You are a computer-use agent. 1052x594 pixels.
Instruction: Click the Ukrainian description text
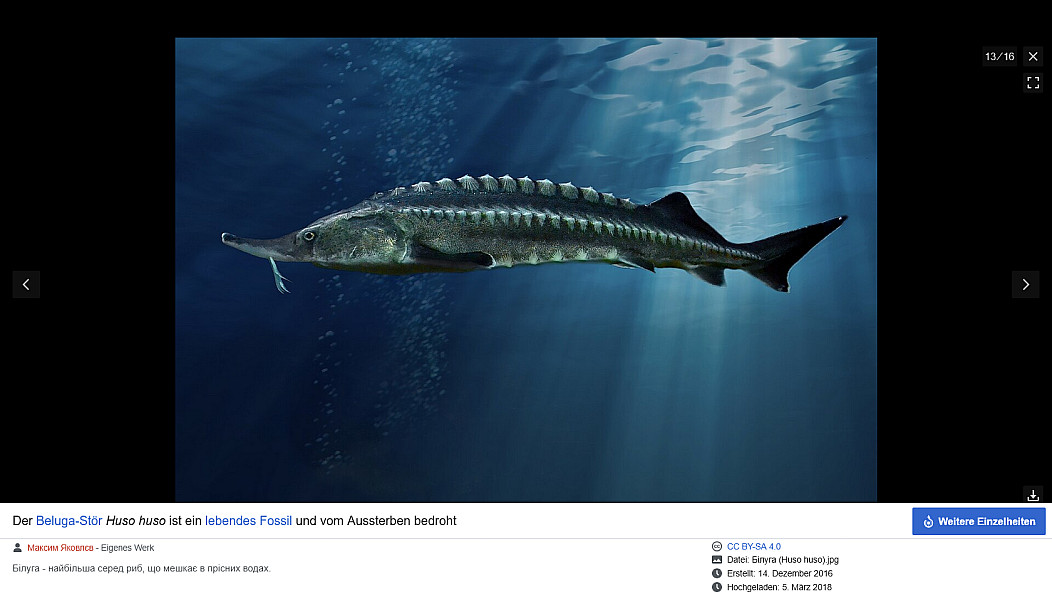141,568
